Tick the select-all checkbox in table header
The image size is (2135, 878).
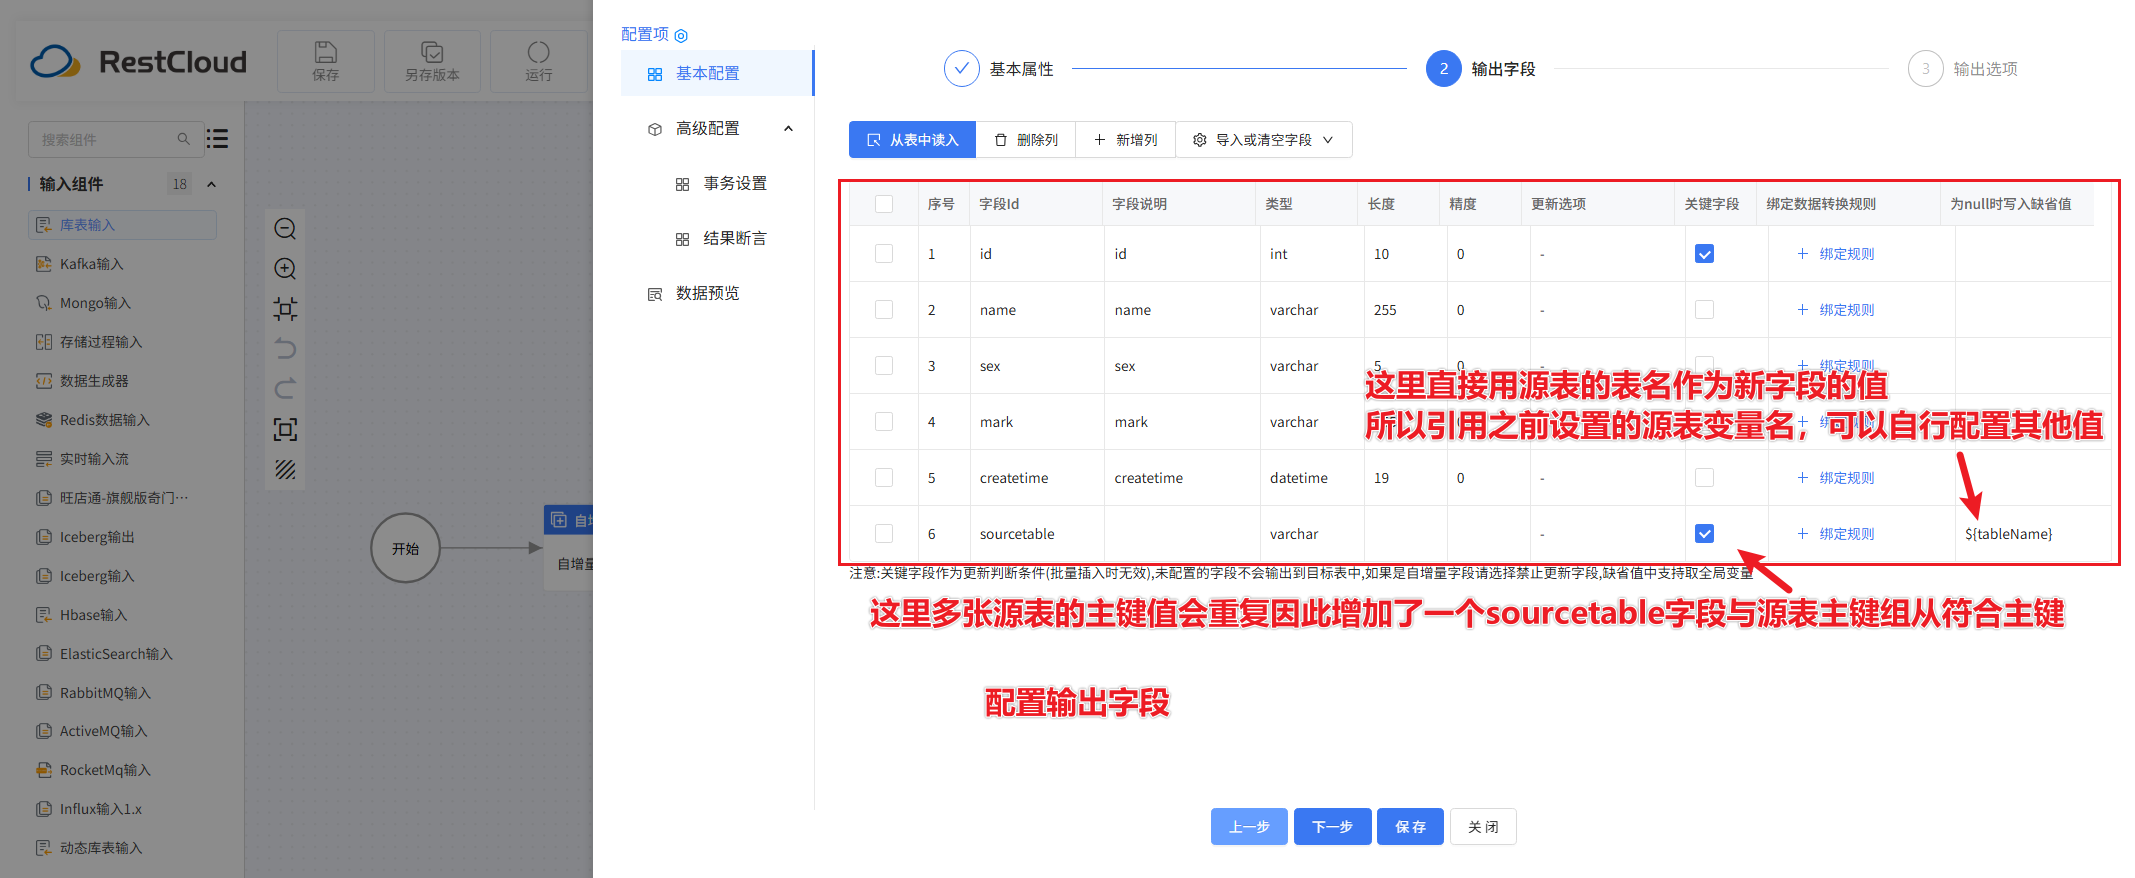(884, 204)
